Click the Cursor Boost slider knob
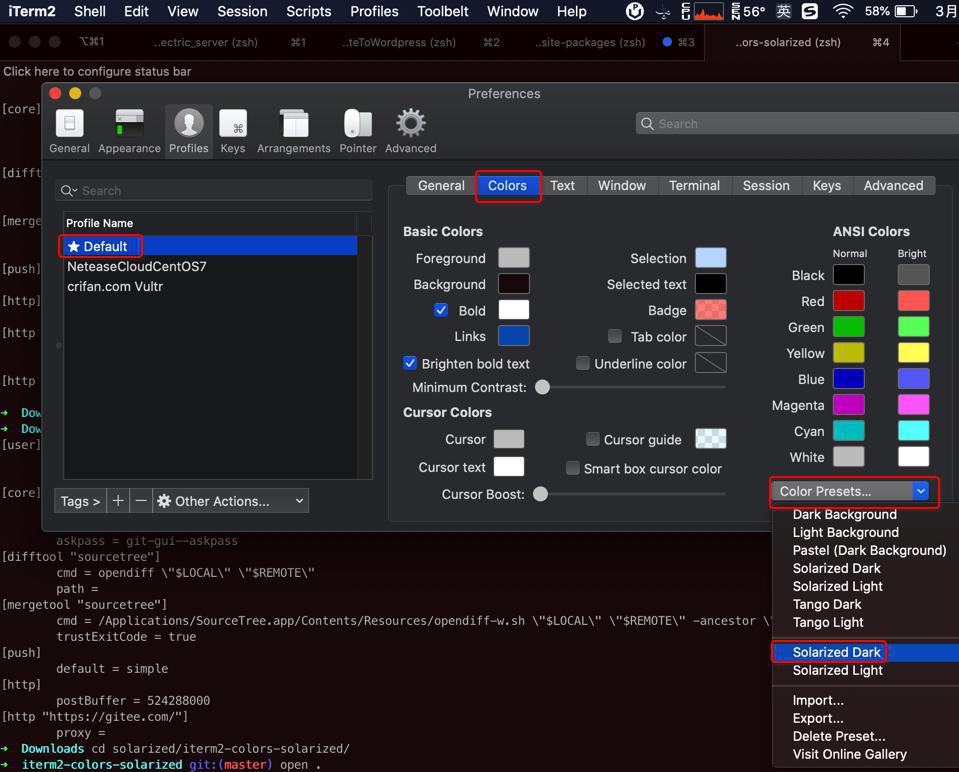The image size is (959, 772). click(541, 494)
